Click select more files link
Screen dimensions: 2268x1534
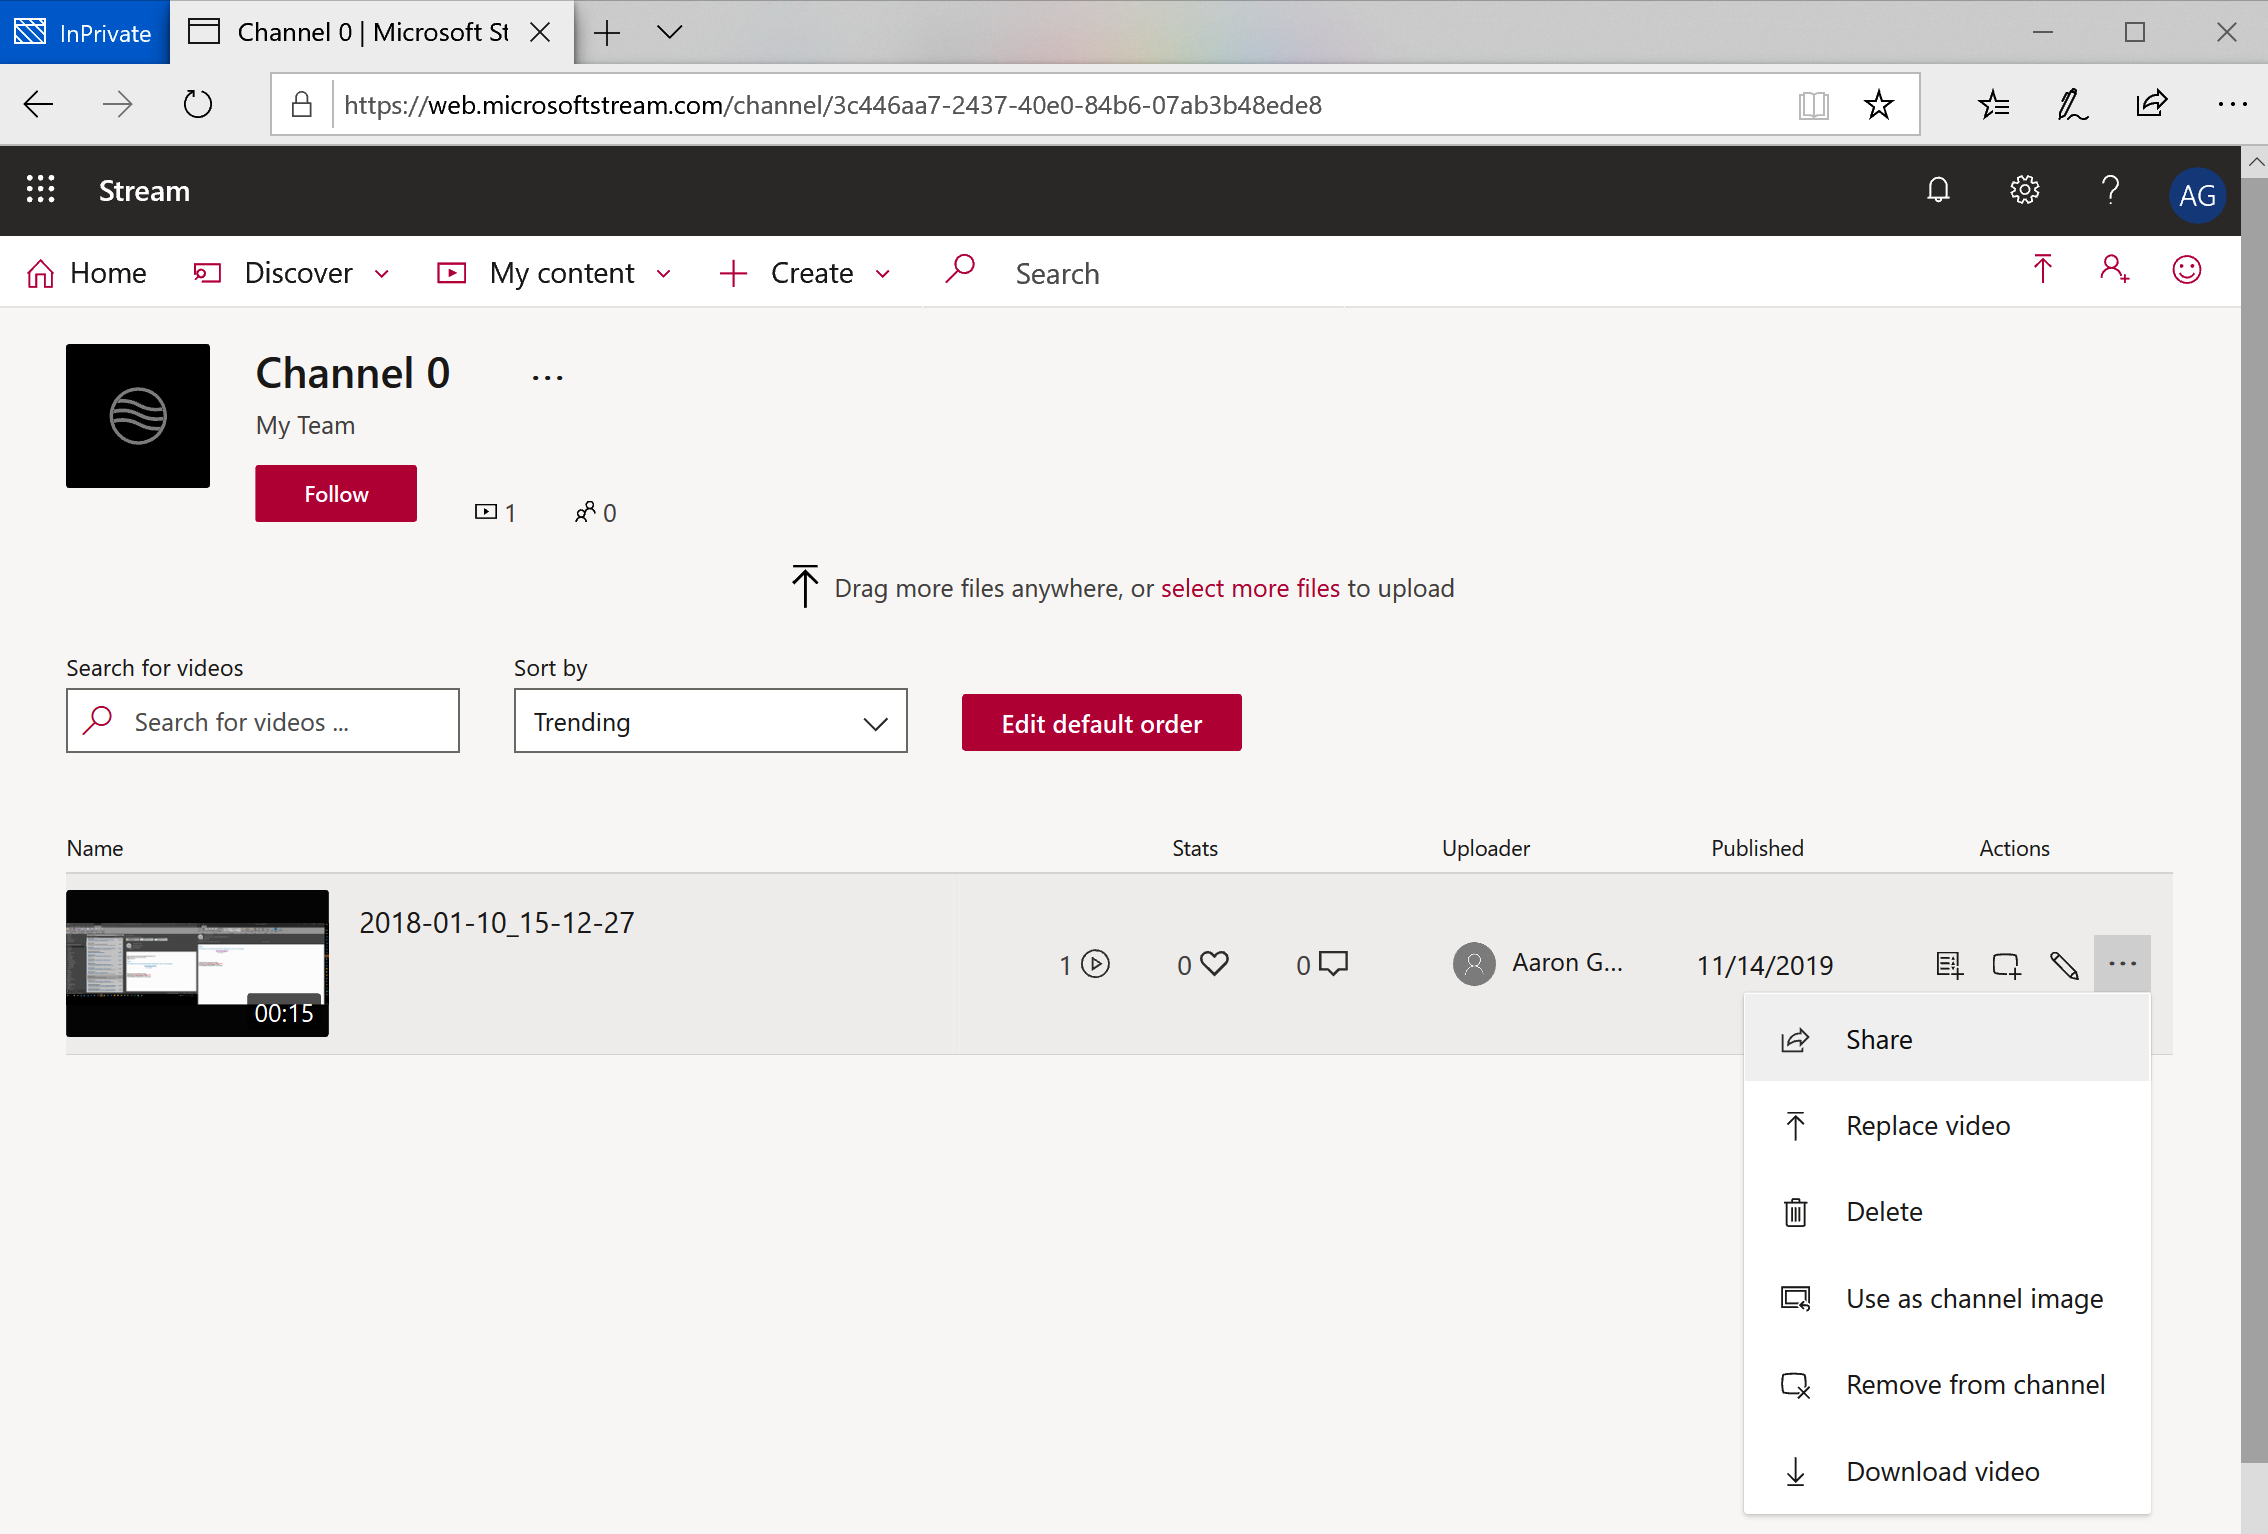1250,588
